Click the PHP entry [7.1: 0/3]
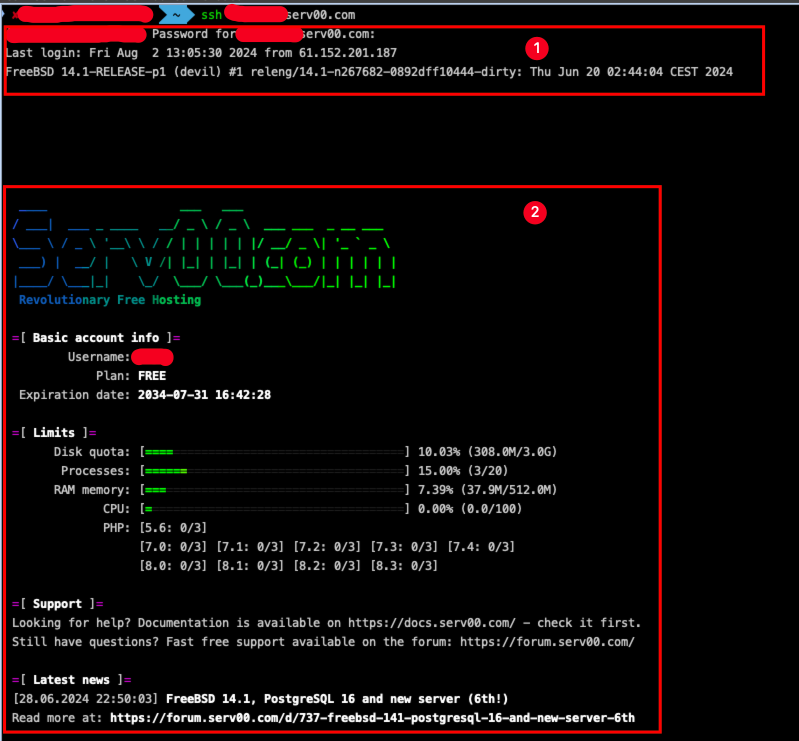Viewport: 799px width, 741px height. [250, 547]
